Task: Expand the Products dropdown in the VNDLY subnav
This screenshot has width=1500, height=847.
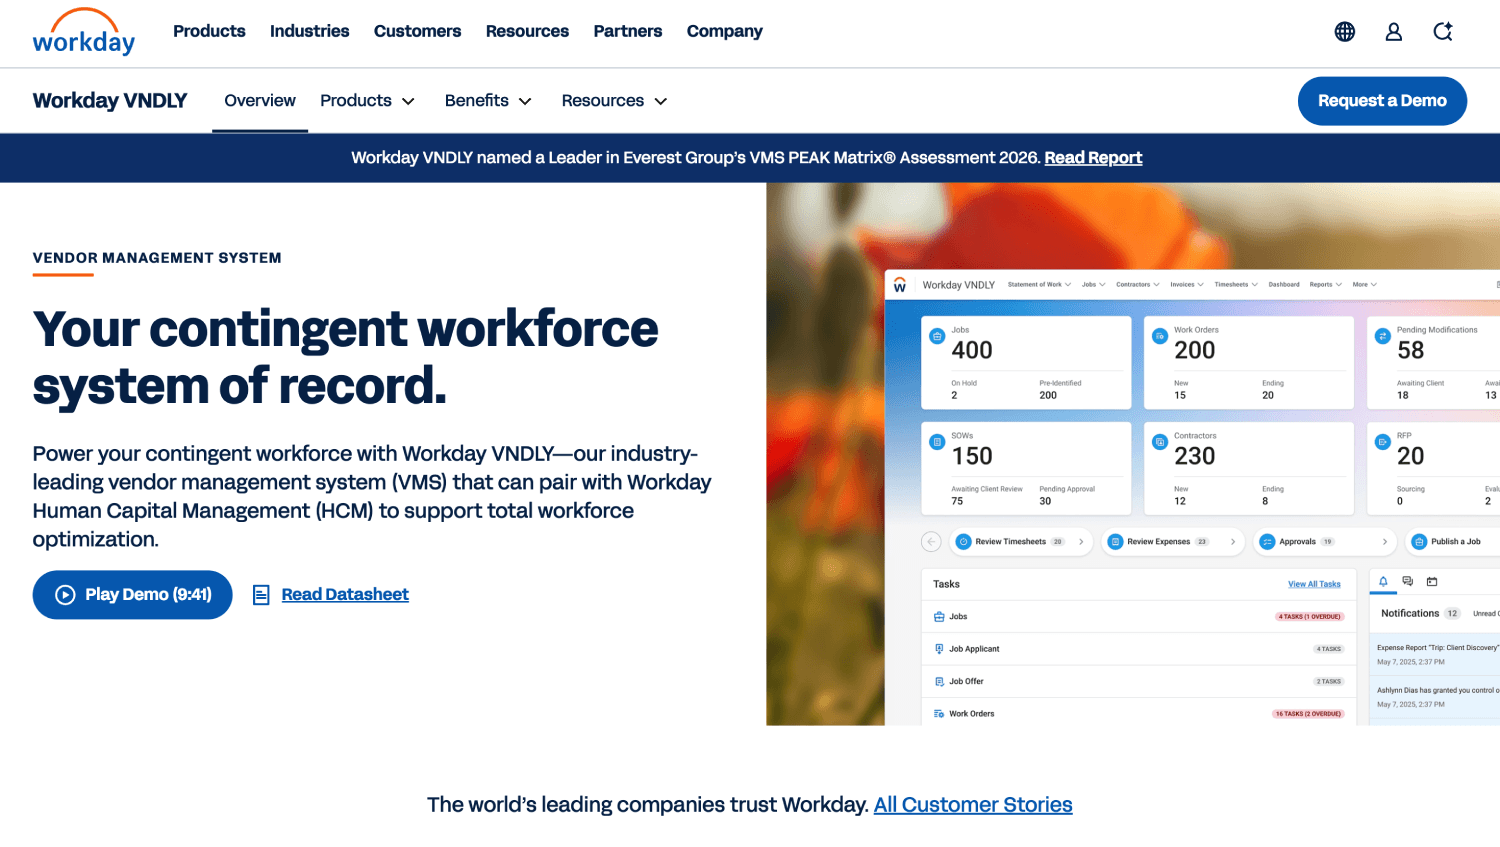Action: (367, 101)
